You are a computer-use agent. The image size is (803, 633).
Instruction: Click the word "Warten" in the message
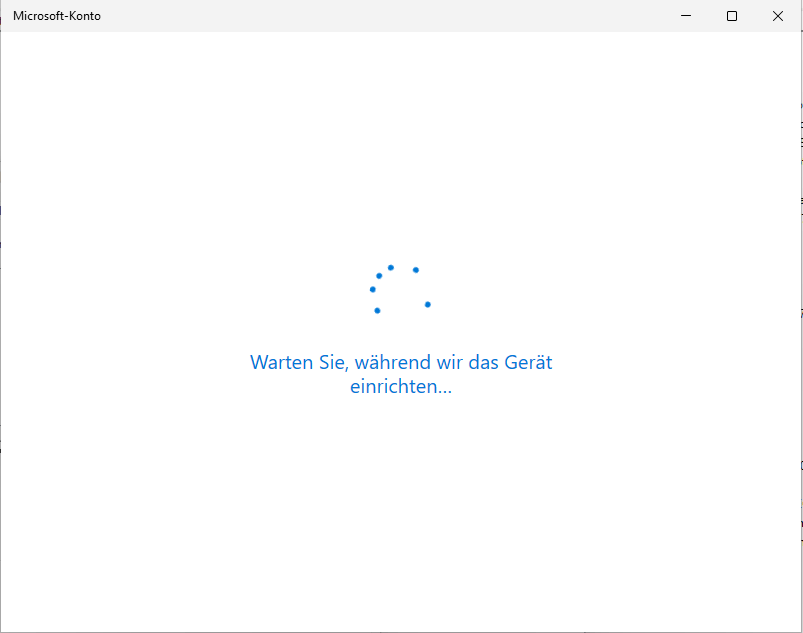281,362
